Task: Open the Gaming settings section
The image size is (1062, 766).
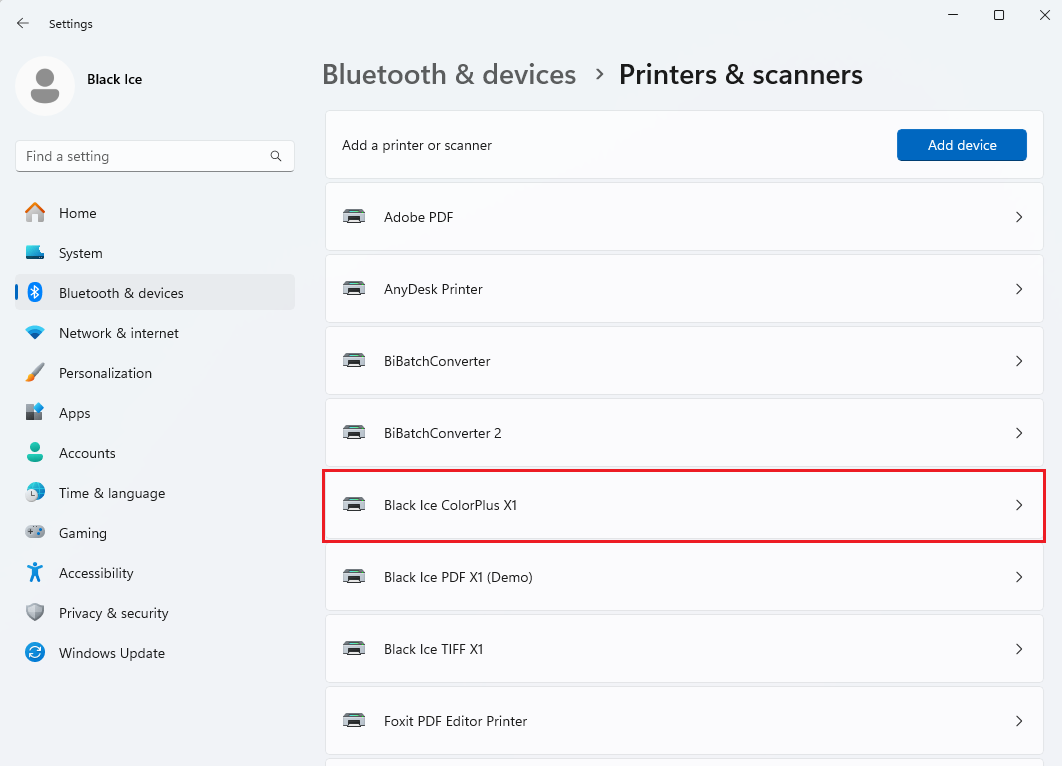Action: click(83, 533)
